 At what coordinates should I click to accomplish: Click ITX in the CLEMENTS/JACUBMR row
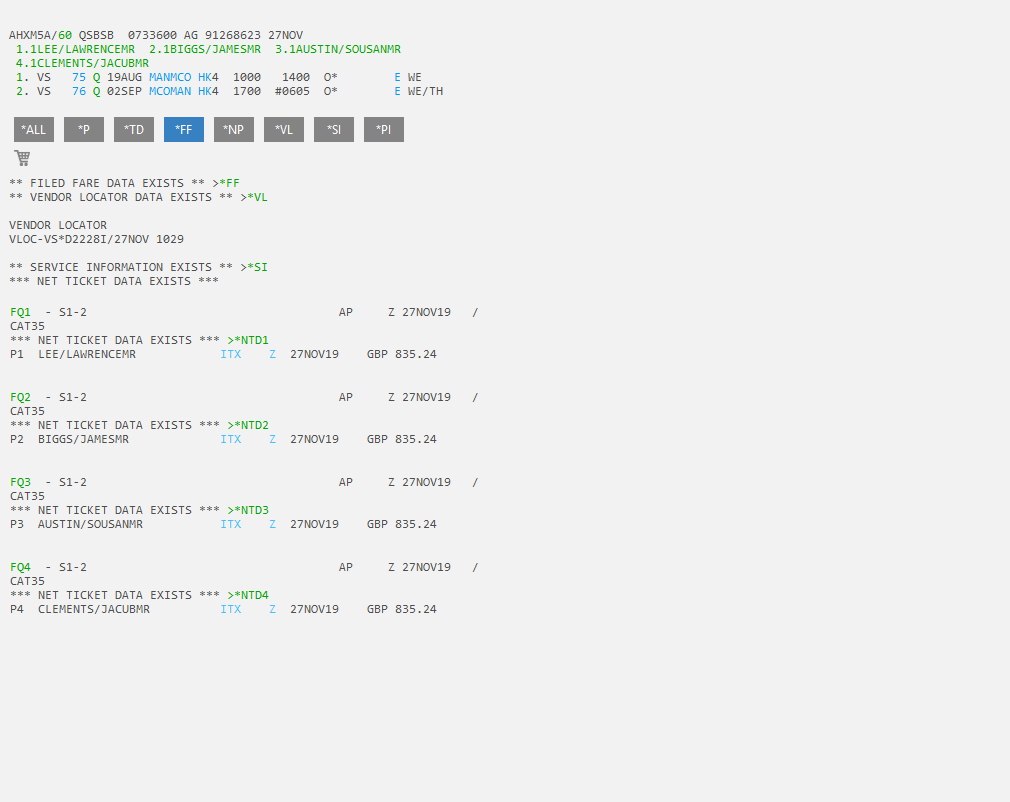click(231, 609)
